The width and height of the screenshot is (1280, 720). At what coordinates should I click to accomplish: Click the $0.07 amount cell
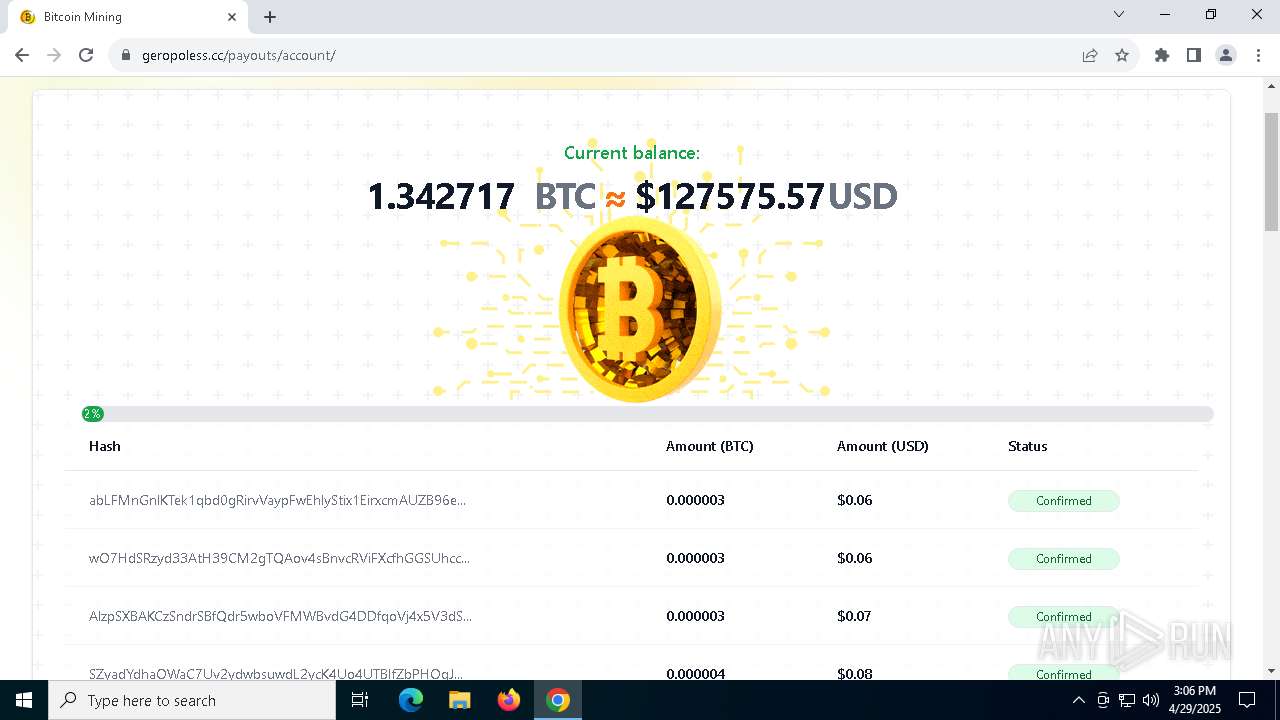(855, 616)
